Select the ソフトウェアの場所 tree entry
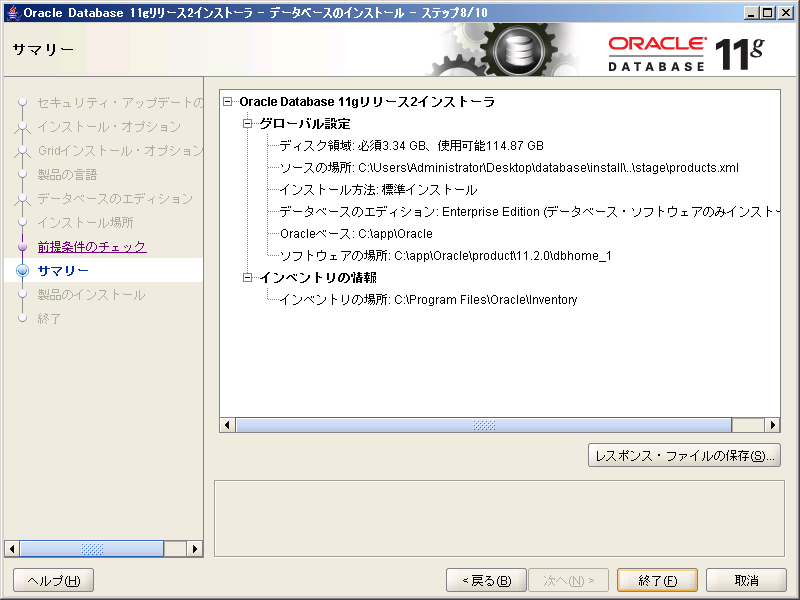The image size is (800, 600). (x=445, y=256)
